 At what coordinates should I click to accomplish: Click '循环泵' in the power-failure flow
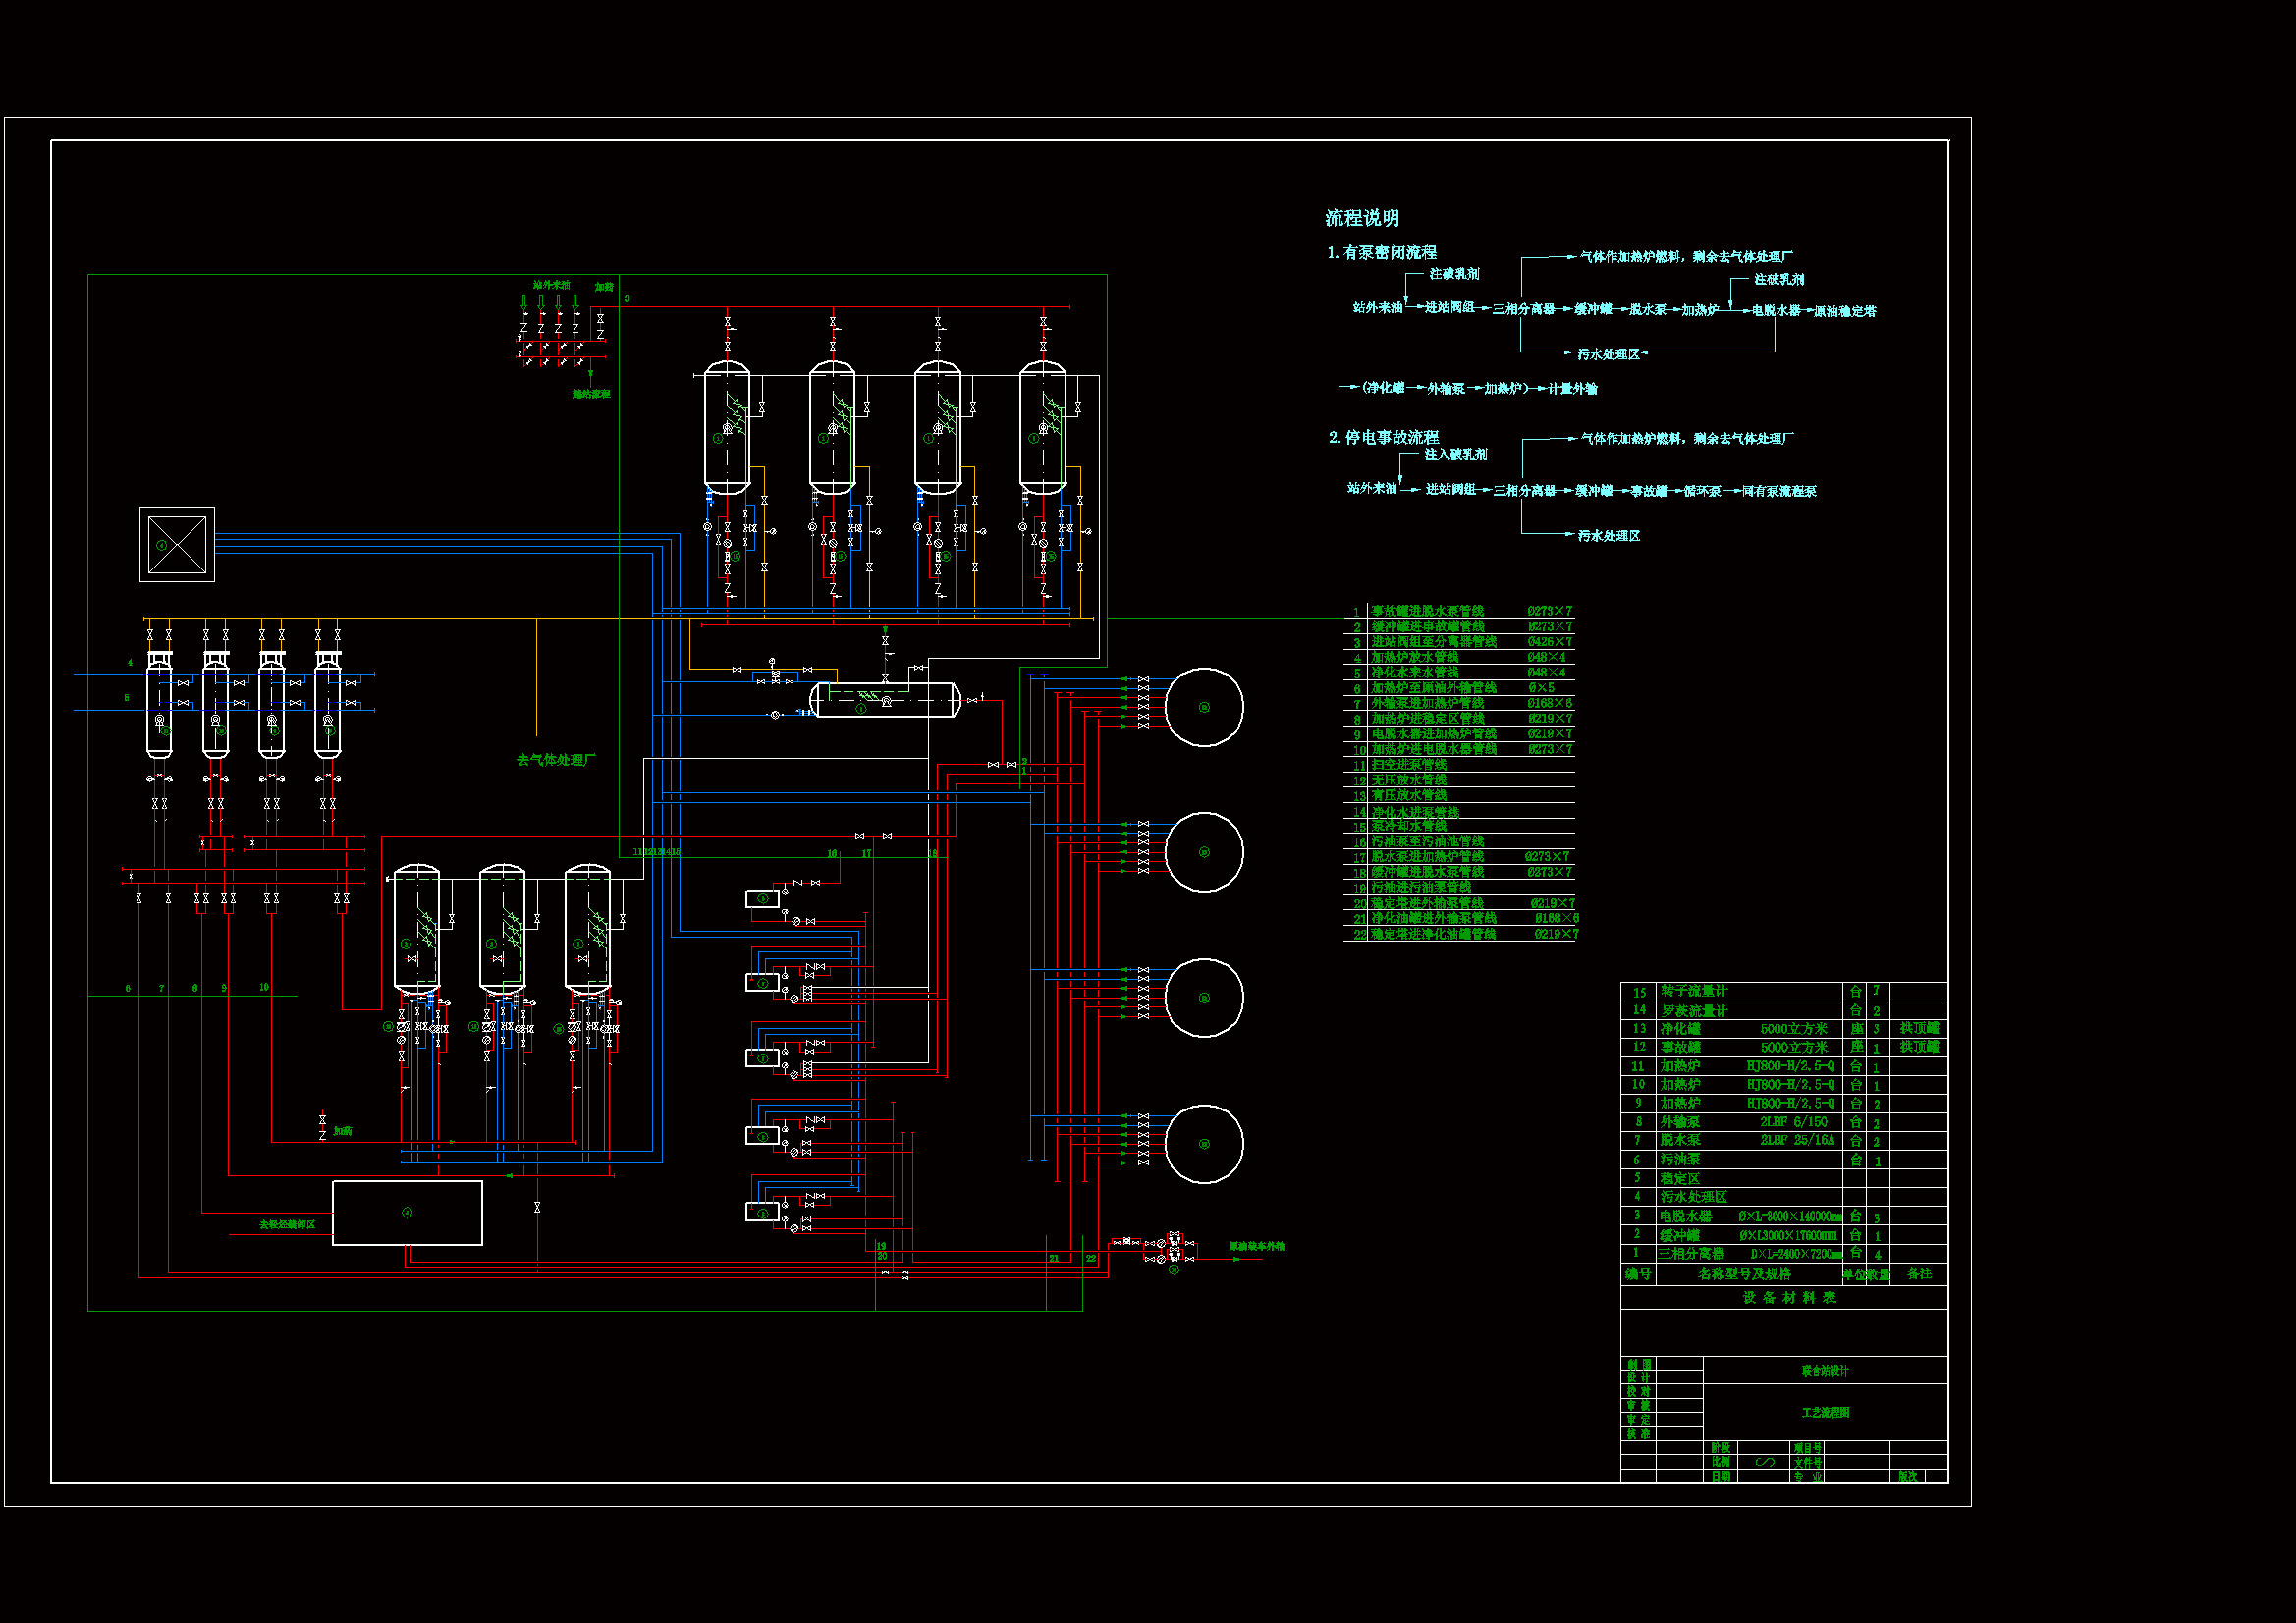click(x=1702, y=491)
